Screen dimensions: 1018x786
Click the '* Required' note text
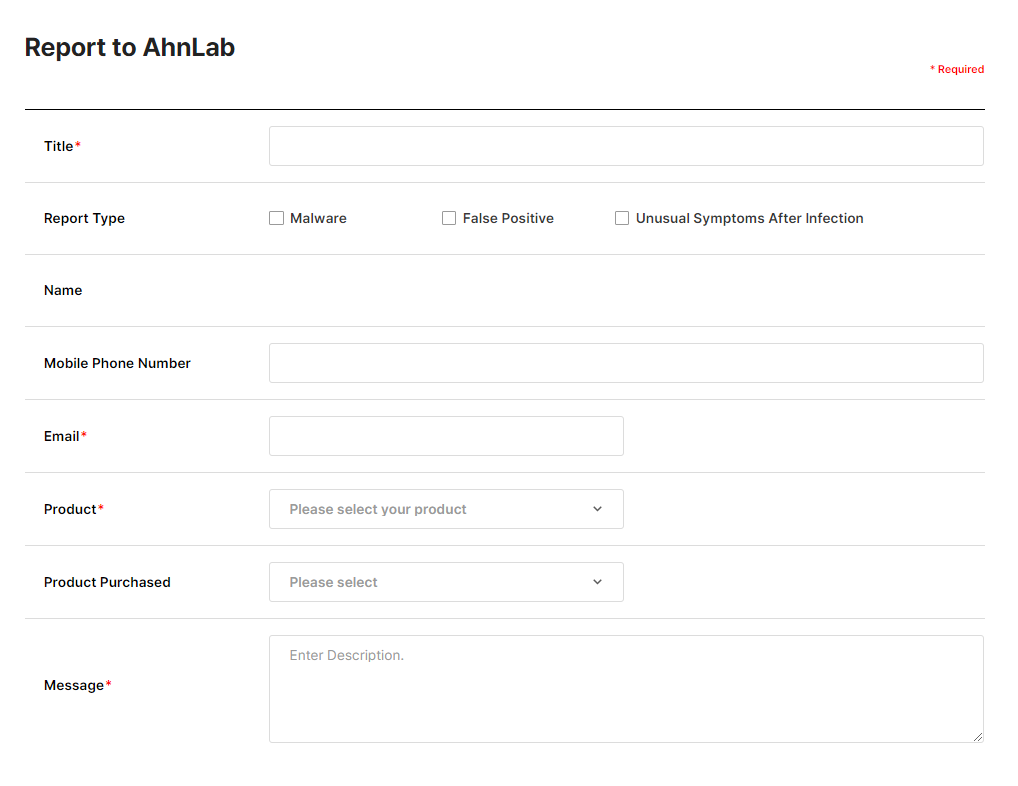click(x=957, y=69)
